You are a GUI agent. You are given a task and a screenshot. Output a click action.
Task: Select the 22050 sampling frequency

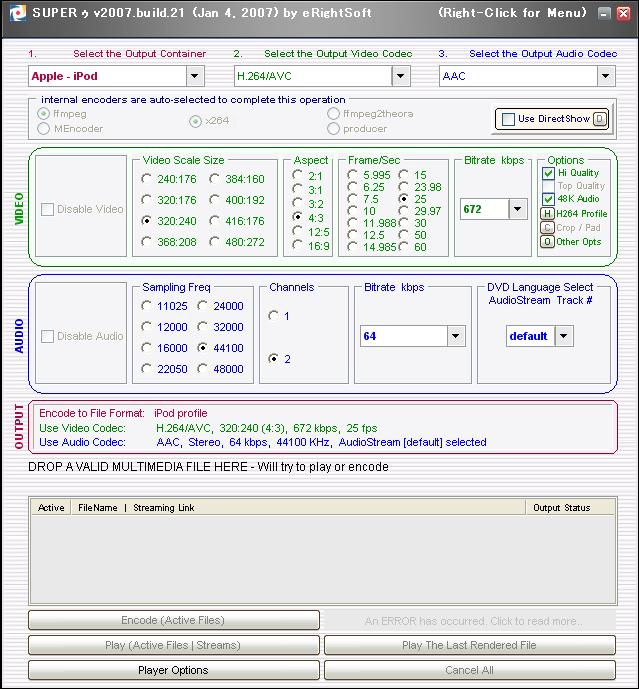tap(146, 369)
